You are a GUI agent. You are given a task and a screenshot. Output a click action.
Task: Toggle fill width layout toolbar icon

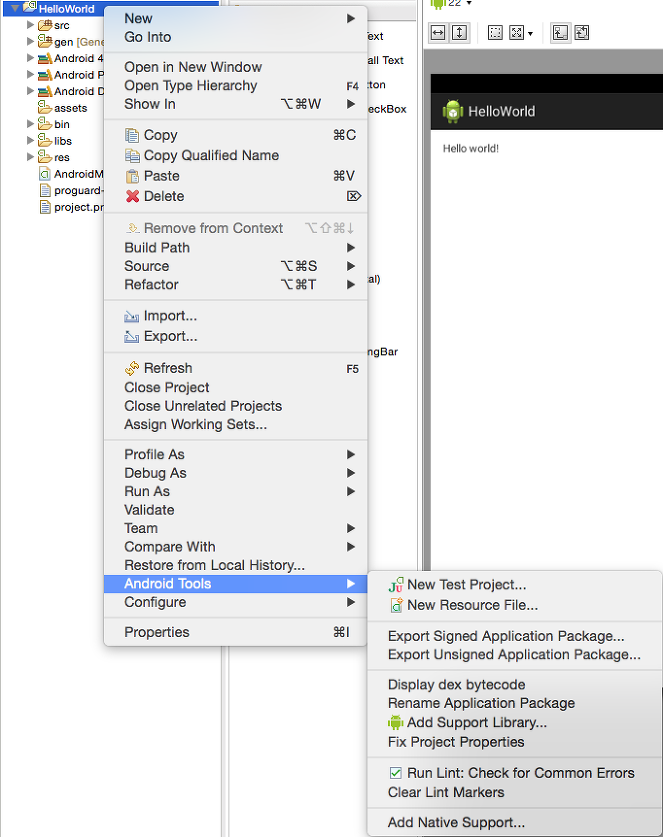pos(438,33)
